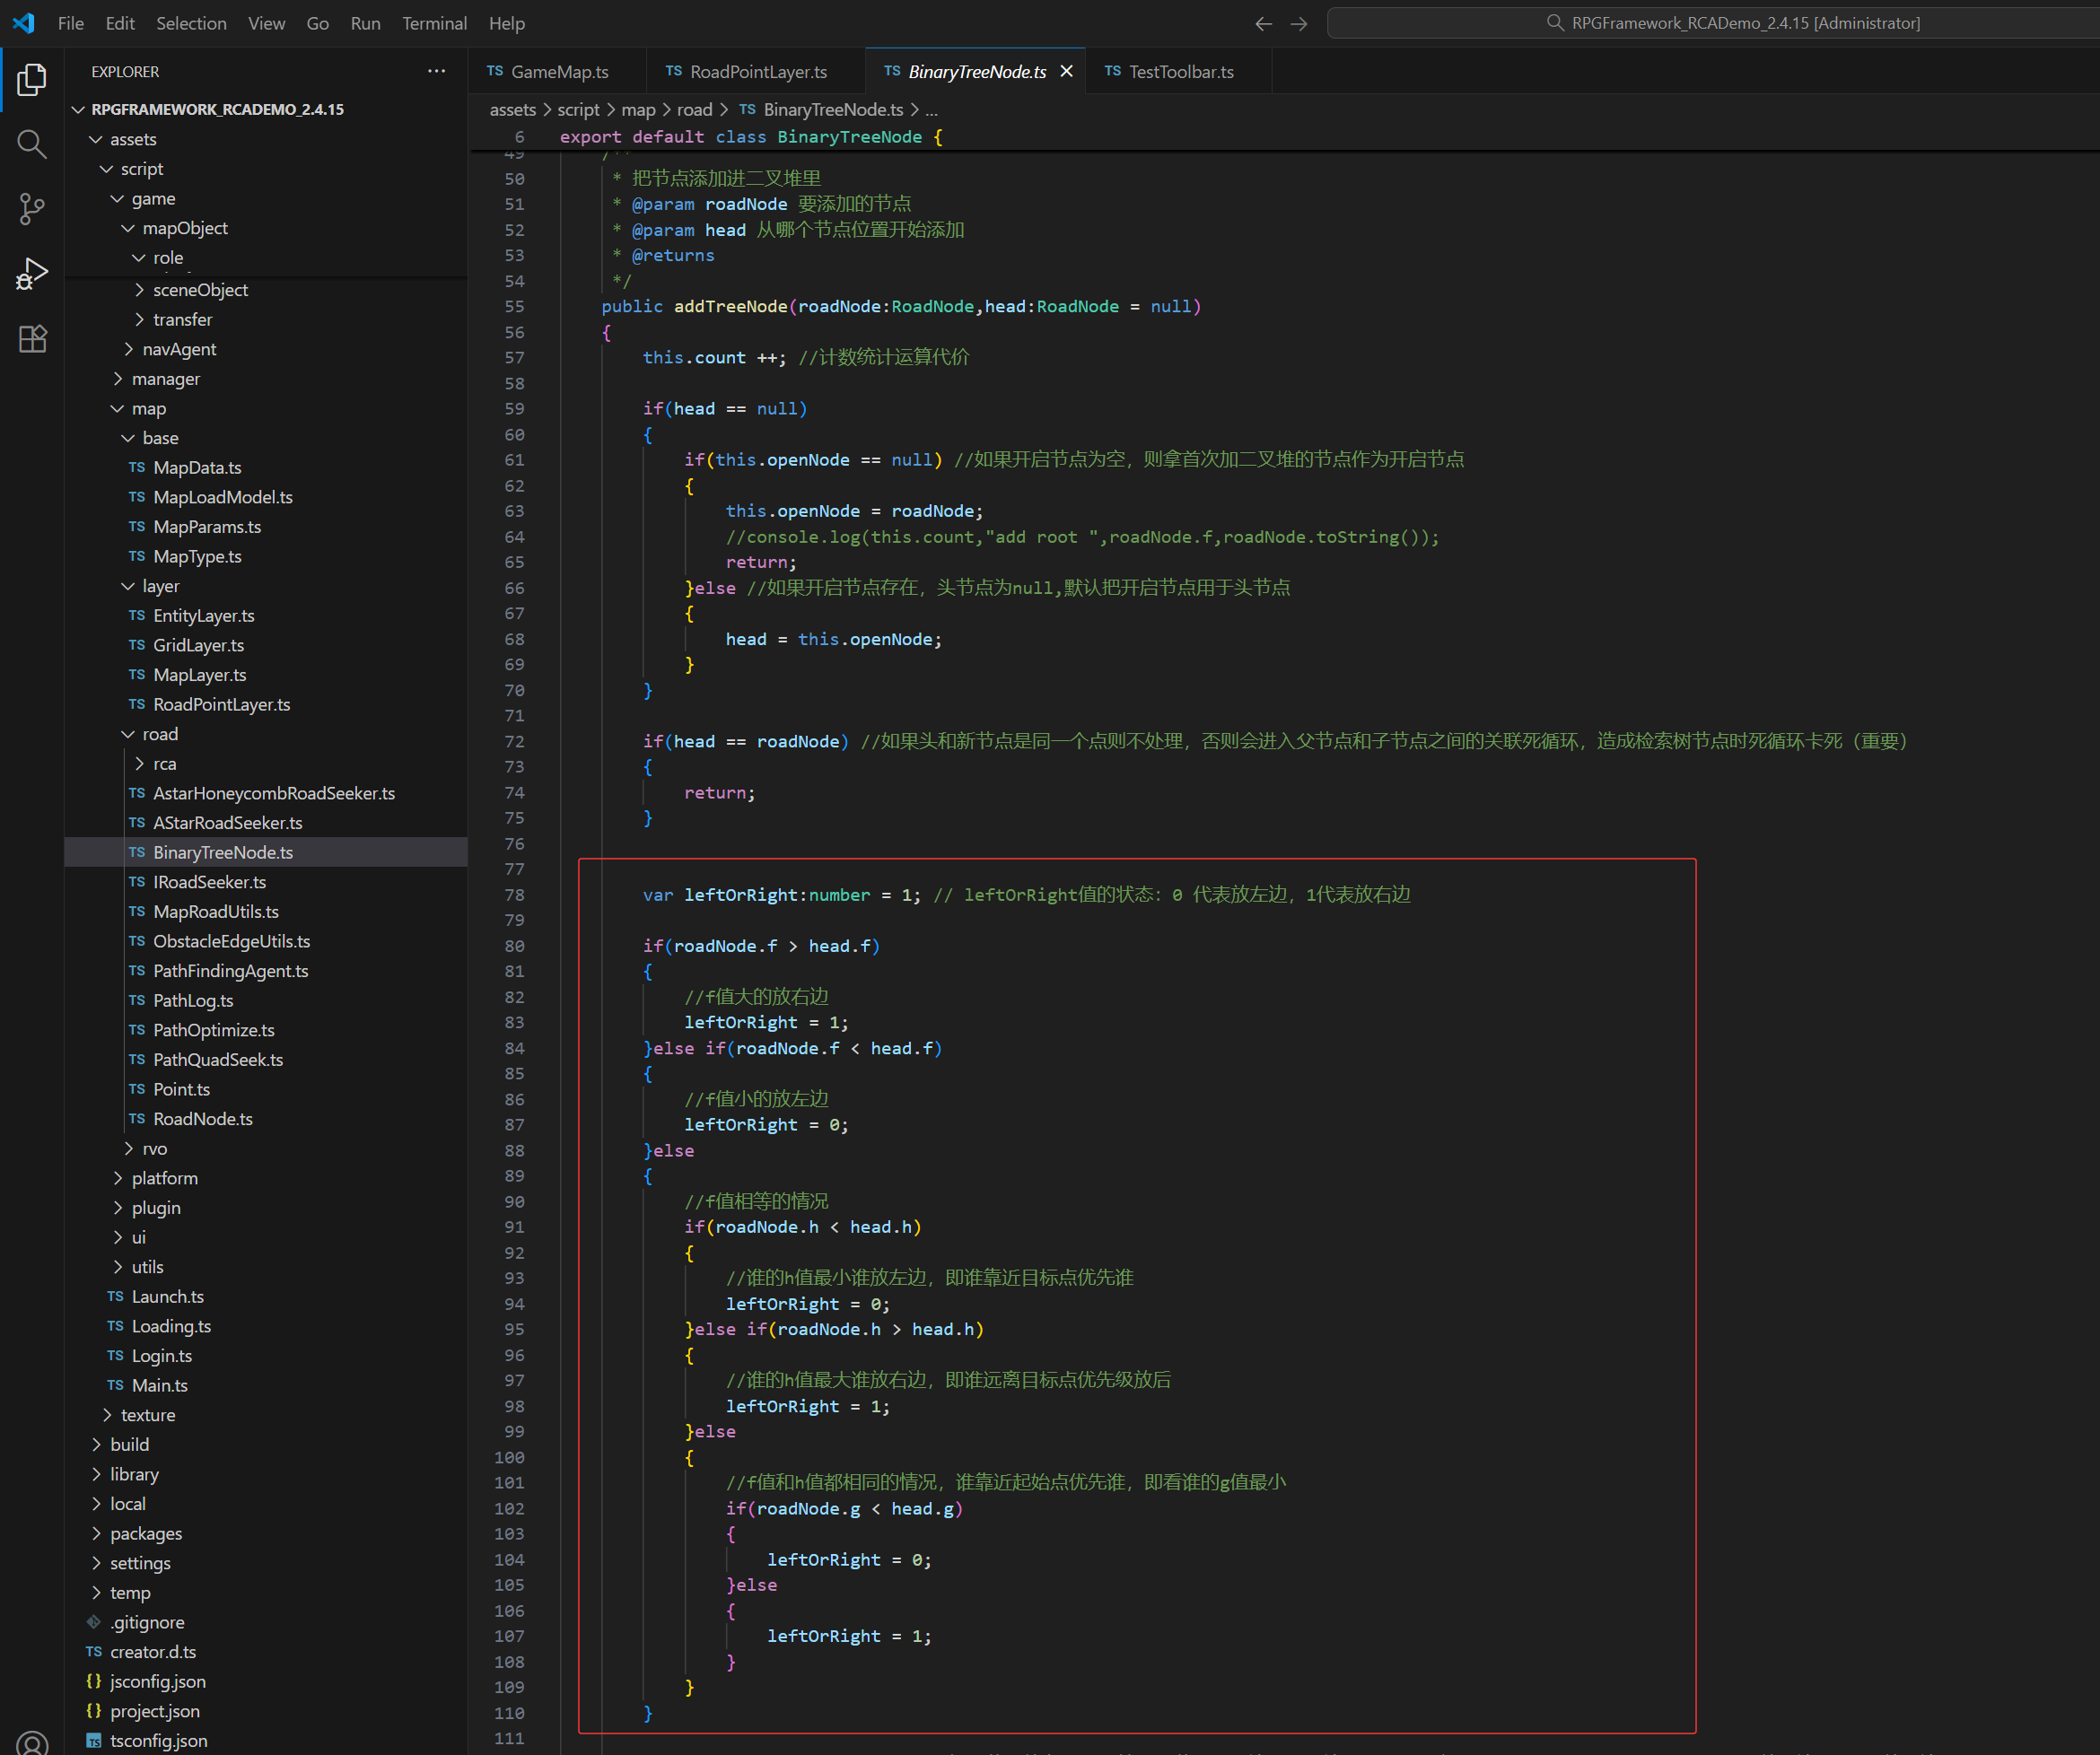Viewport: 2100px width, 1755px height.
Task: Click the Accounts icon at bottom
Action: point(32,1742)
